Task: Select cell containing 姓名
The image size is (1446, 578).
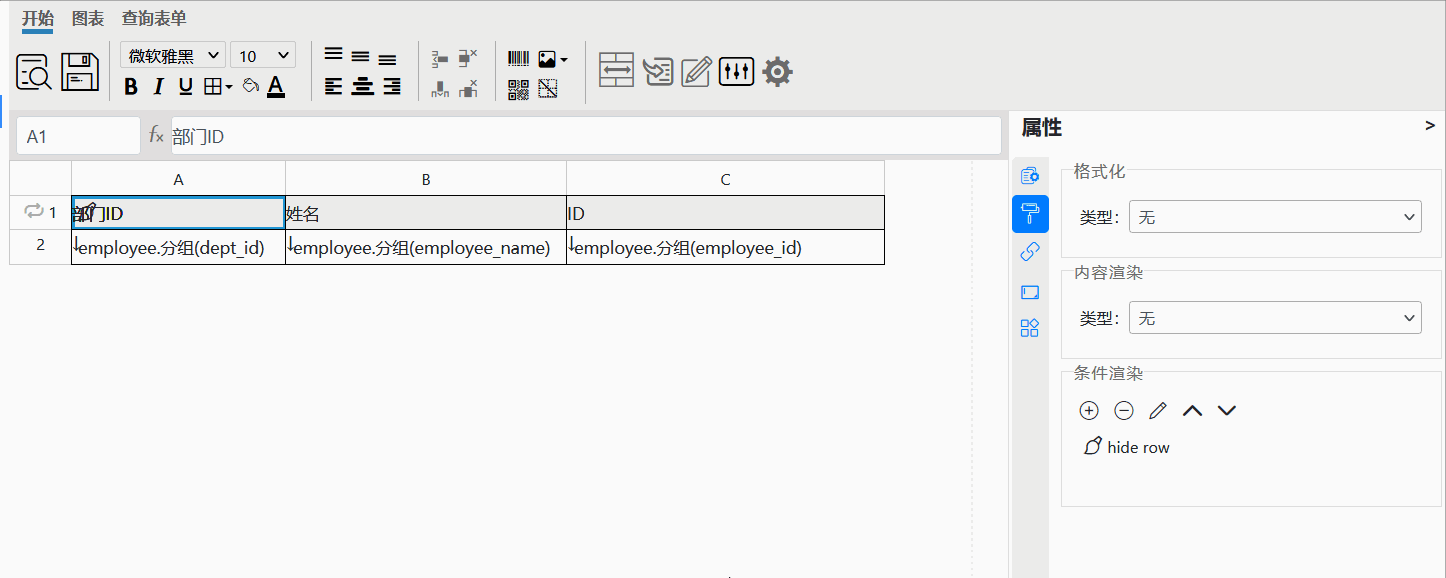Action: [x=426, y=213]
